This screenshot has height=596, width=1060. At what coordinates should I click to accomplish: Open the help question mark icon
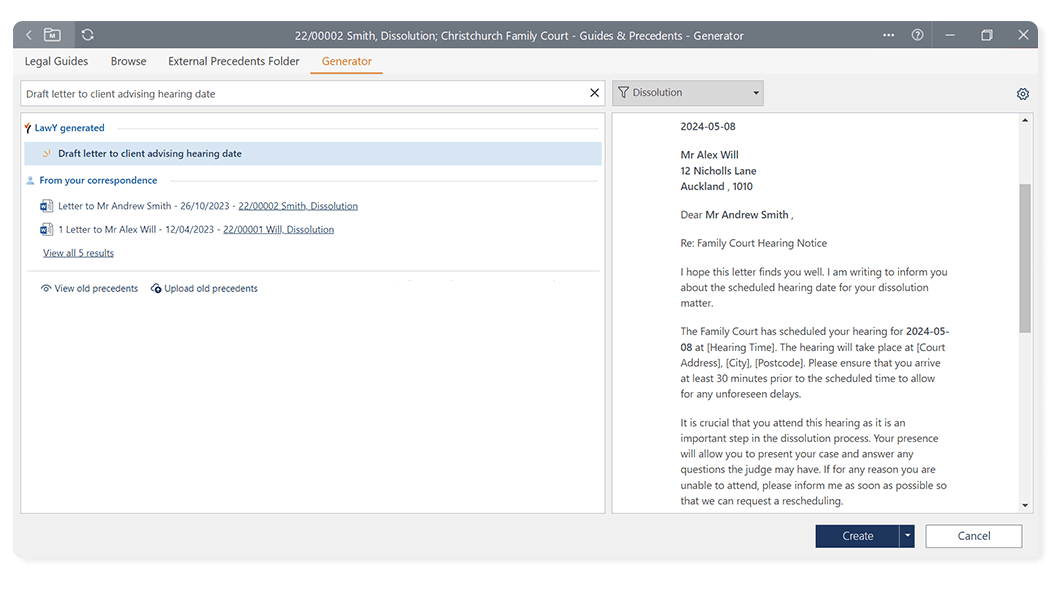click(x=917, y=34)
